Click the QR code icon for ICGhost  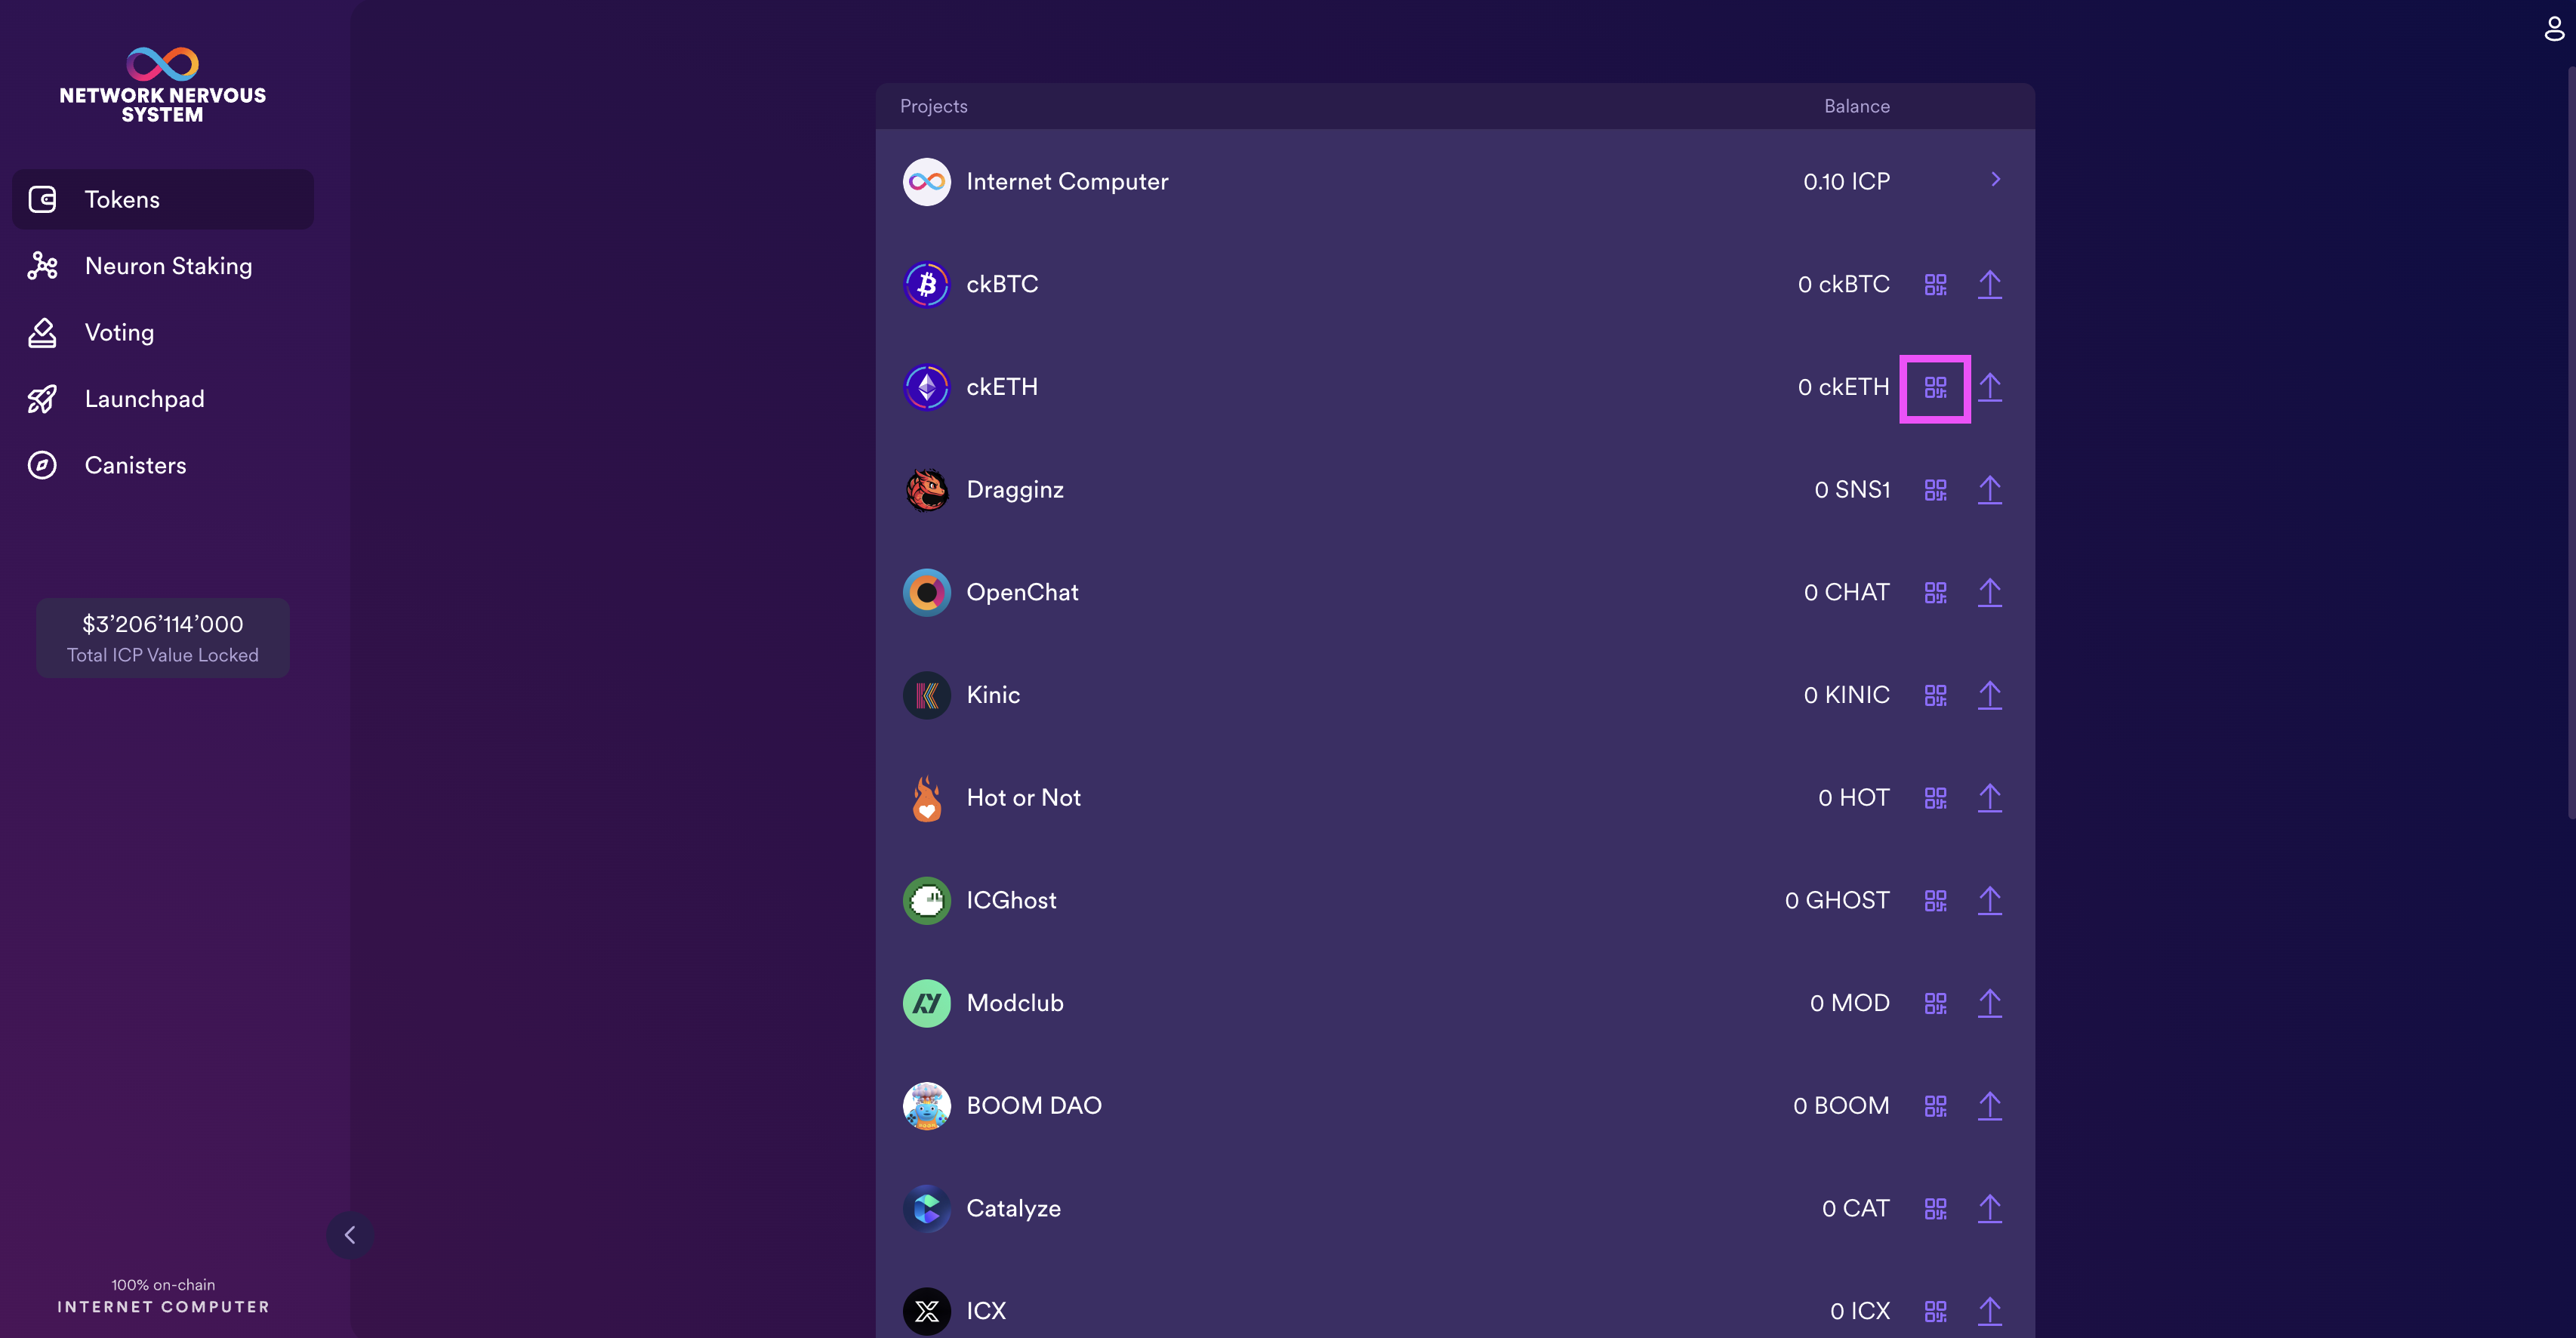point(1935,901)
